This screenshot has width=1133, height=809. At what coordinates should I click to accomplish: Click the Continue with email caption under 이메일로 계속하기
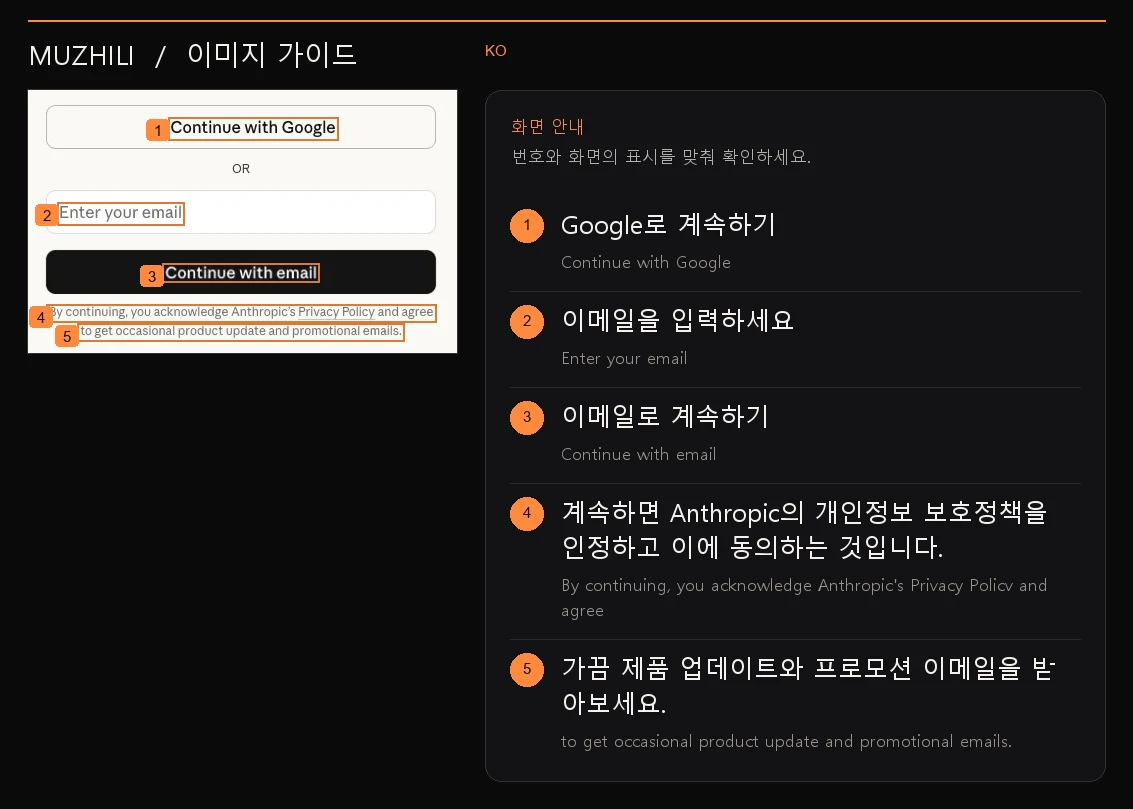(x=639, y=454)
